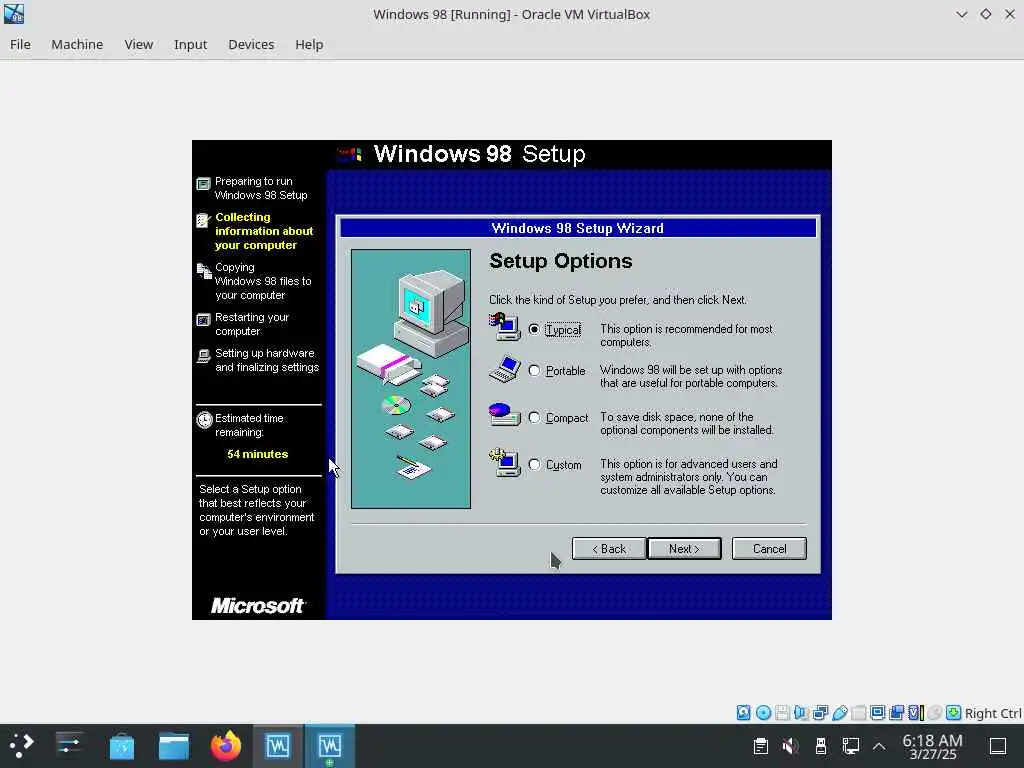Click the show desktop button
1024x768 pixels.
click(x=998, y=746)
